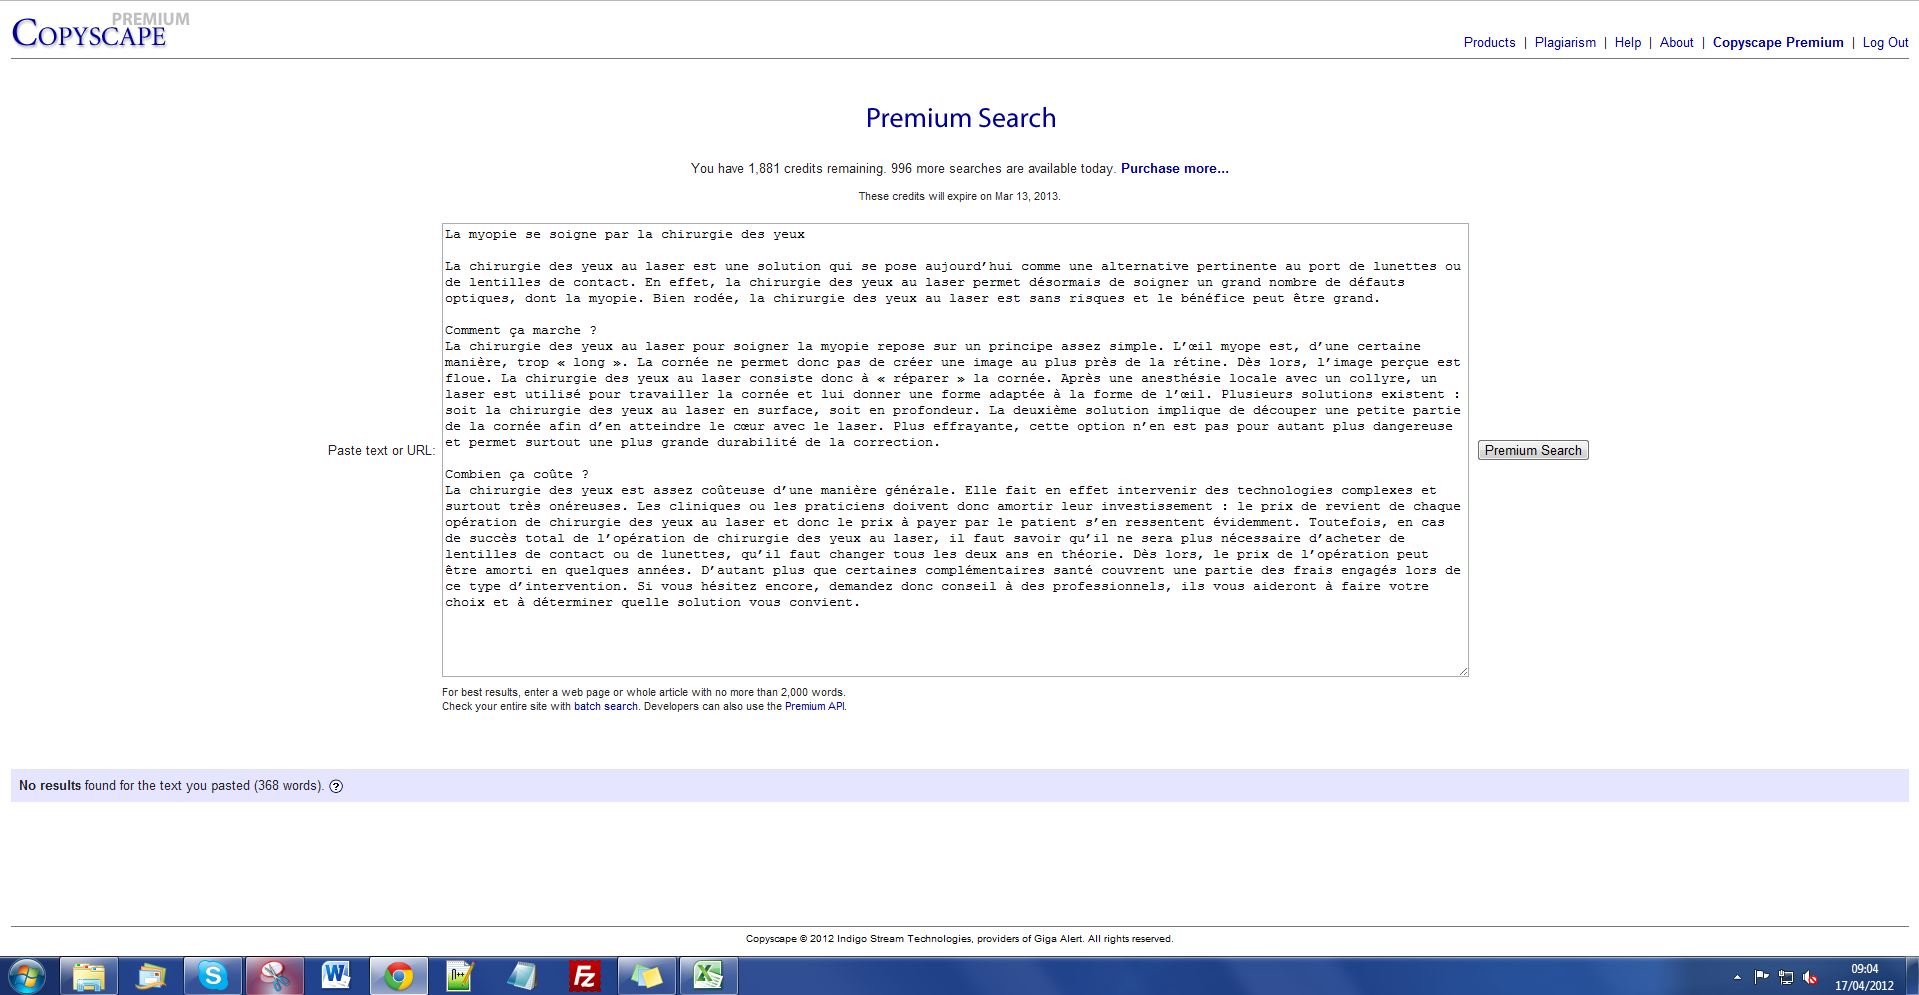Launch FileZilla from the taskbar

click(x=584, y=975)
